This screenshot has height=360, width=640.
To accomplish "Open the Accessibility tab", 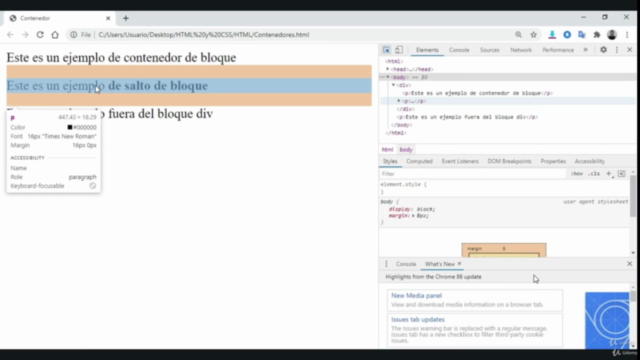I will (589, 161).
